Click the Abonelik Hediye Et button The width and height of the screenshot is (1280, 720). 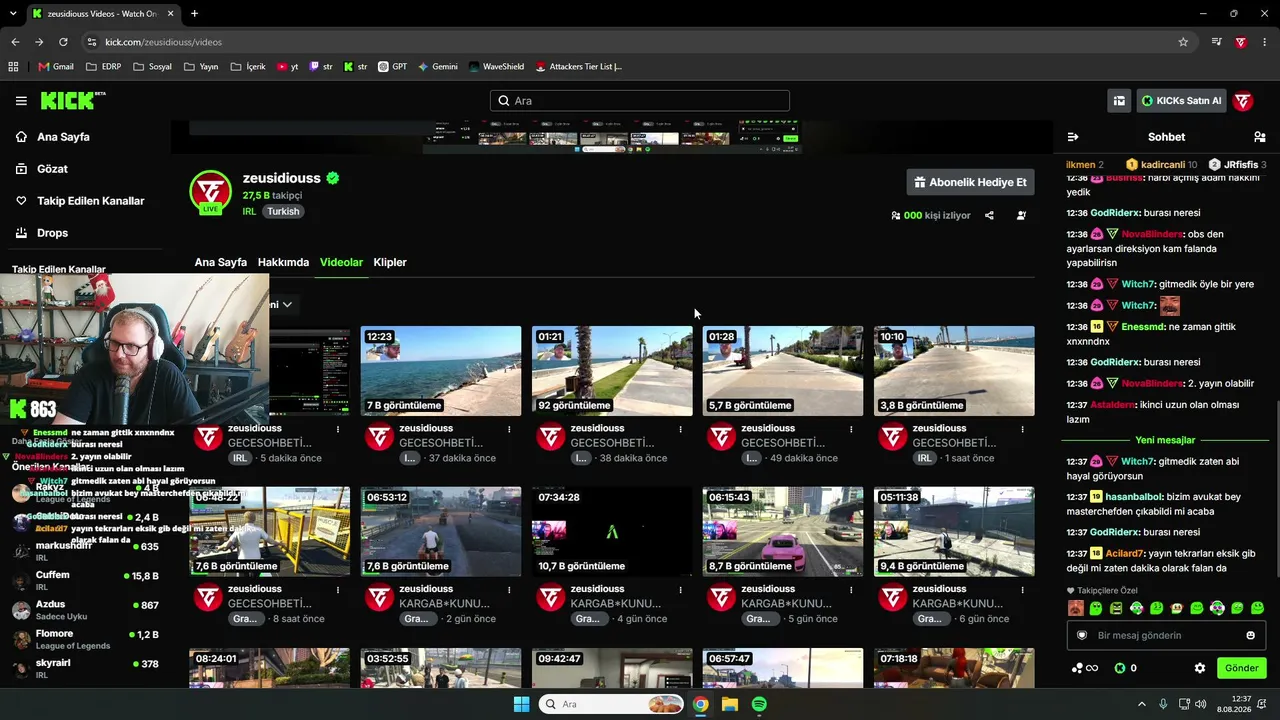tap(970, 182)
